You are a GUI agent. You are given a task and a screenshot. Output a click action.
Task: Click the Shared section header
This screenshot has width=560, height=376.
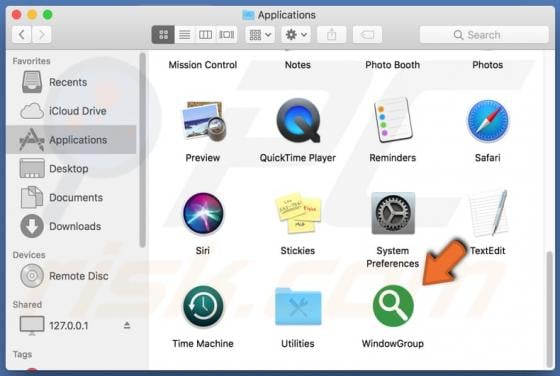[27, 305]
